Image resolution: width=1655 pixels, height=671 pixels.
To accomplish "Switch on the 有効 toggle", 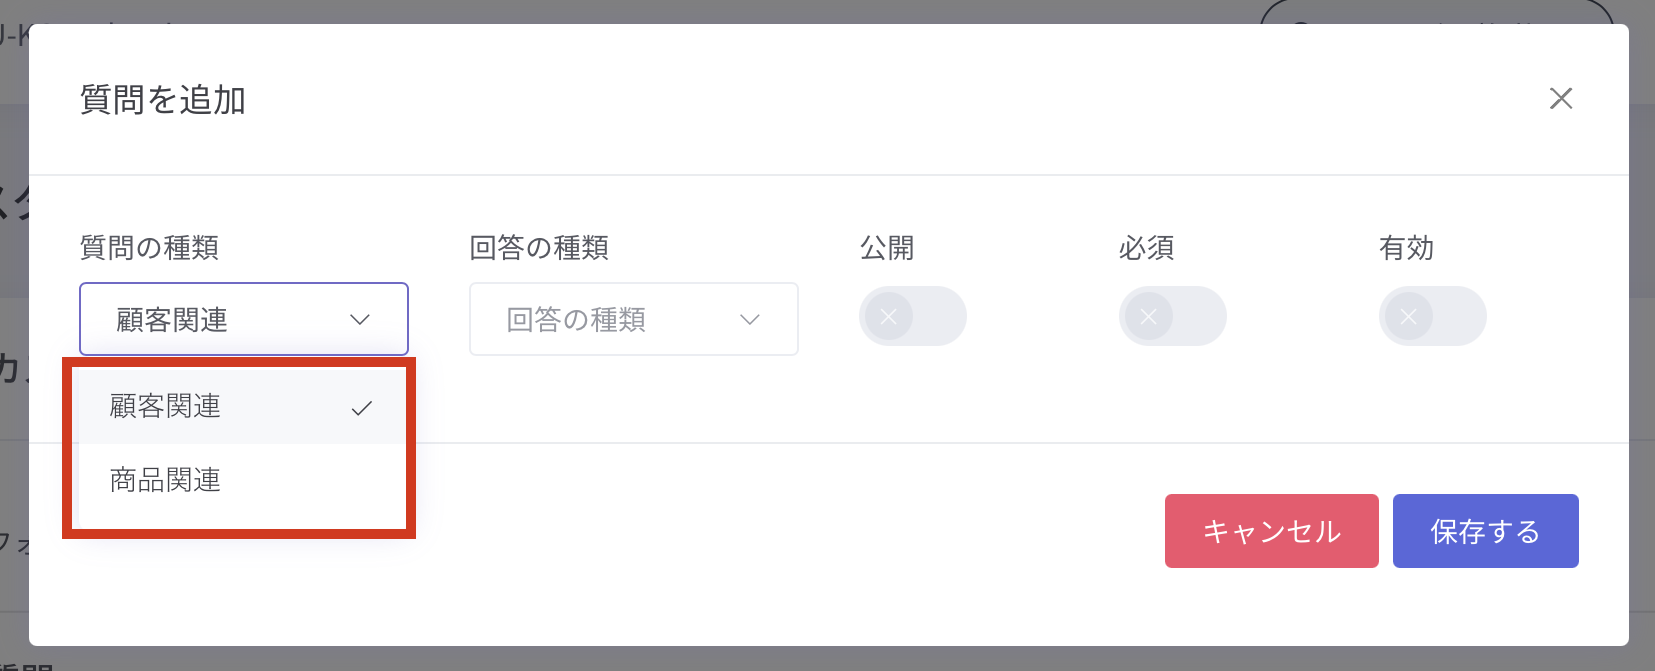I will pyautogui.click(x=1431, y=317).
